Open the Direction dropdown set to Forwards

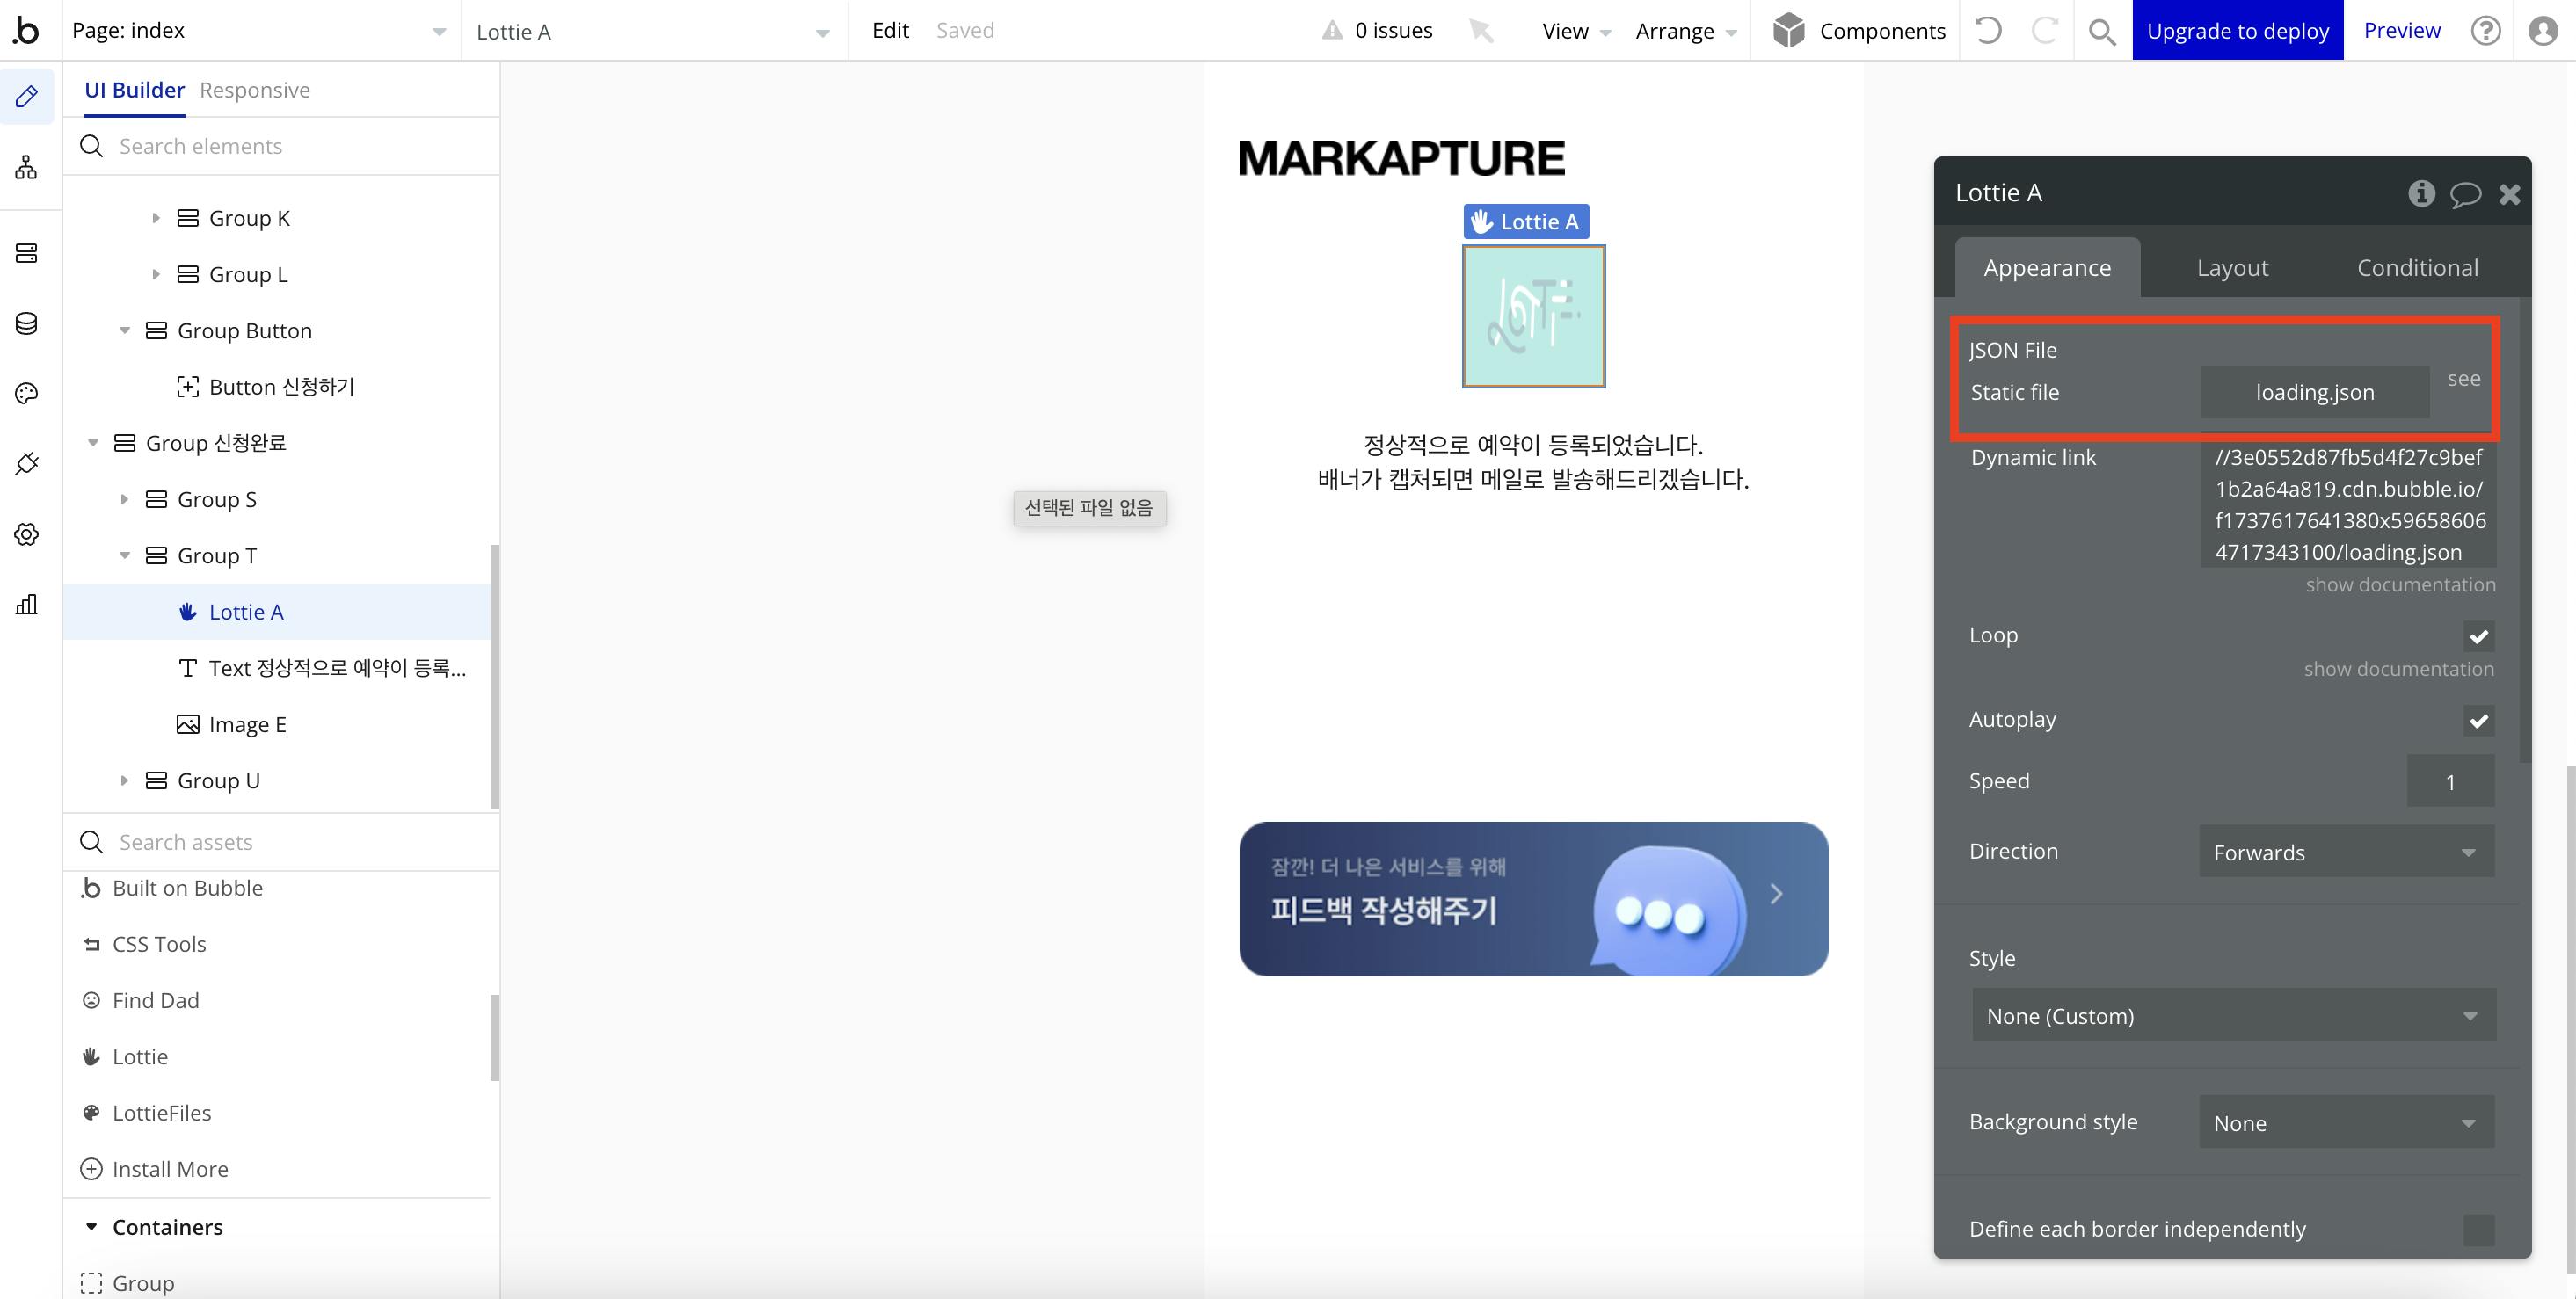pyautogui.click(x=2346, y=852)
